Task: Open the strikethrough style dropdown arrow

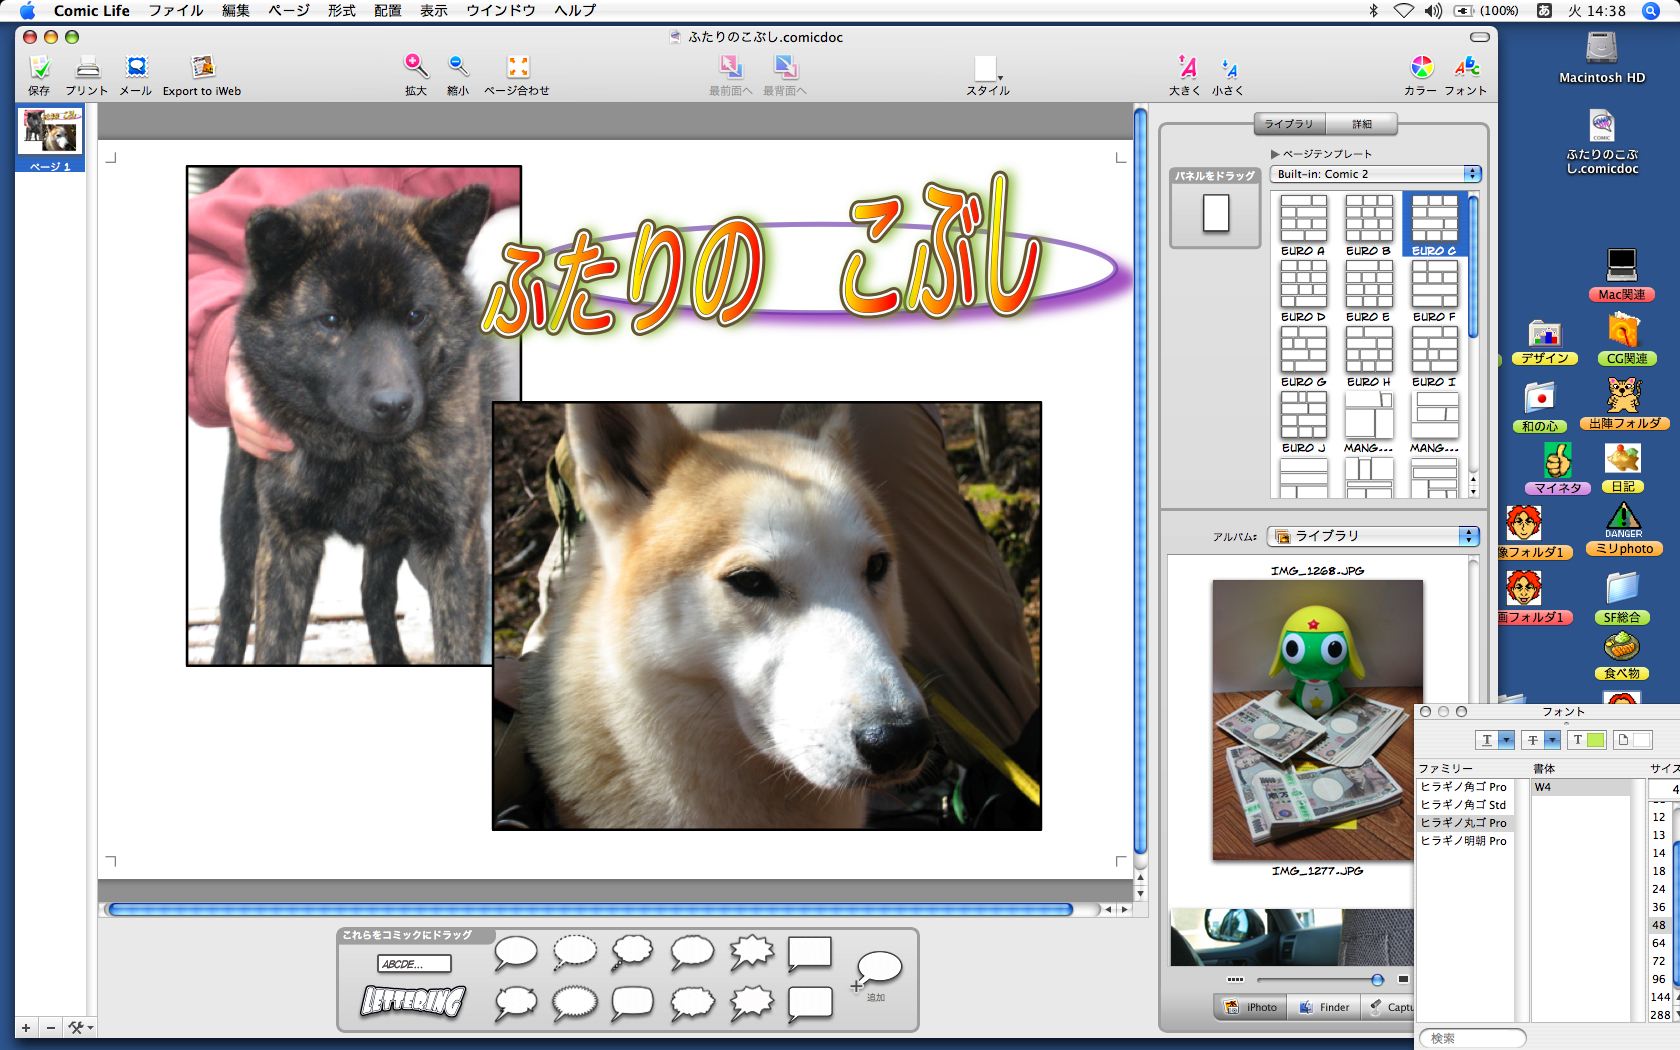Action: tap(1552, 740)
